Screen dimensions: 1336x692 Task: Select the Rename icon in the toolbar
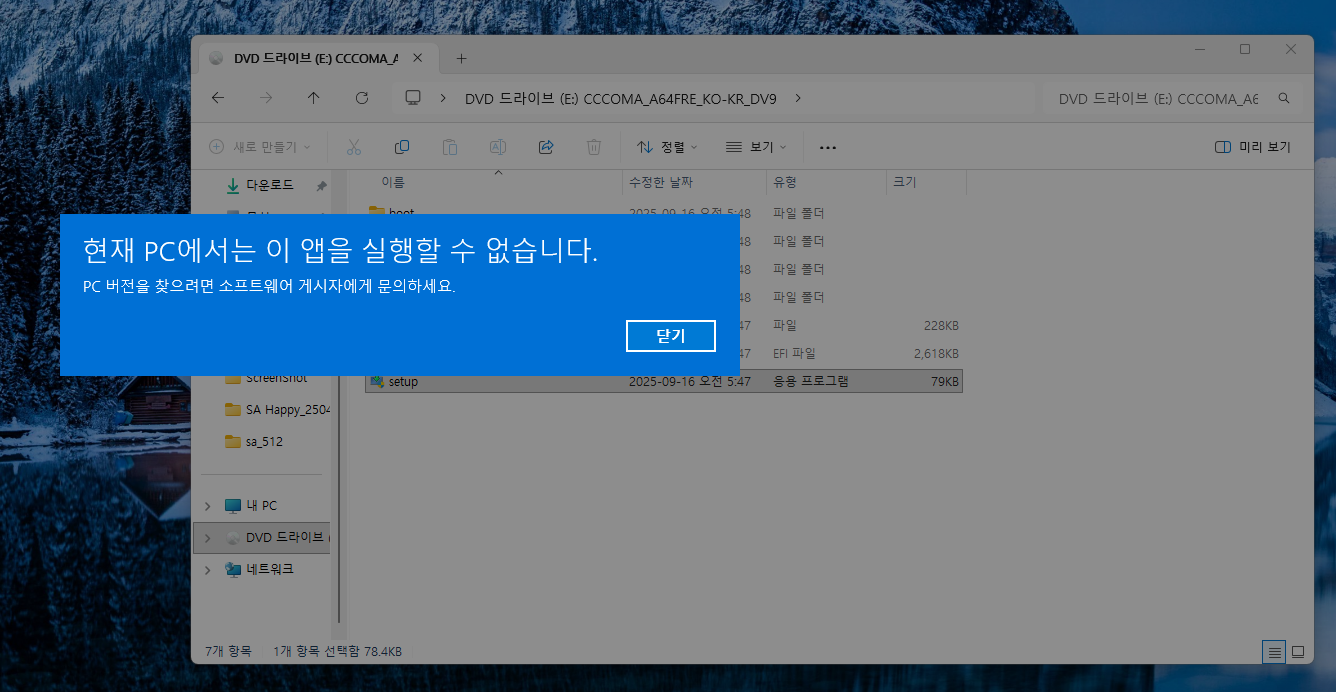coord(497,146)
